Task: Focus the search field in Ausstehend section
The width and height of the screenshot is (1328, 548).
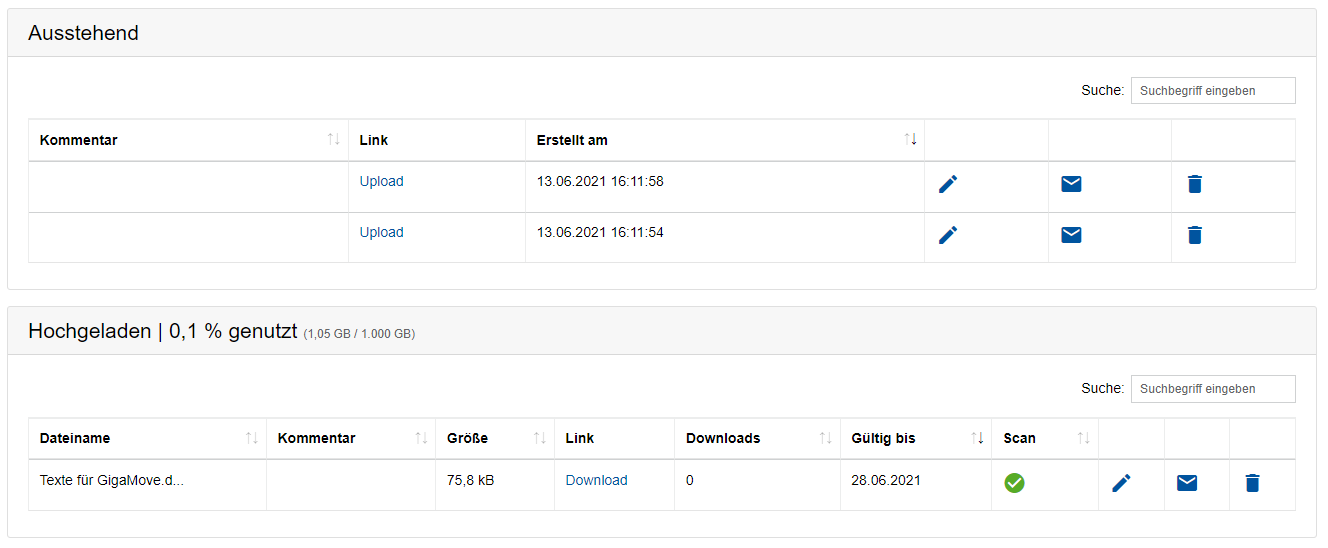Action: 1212,91
